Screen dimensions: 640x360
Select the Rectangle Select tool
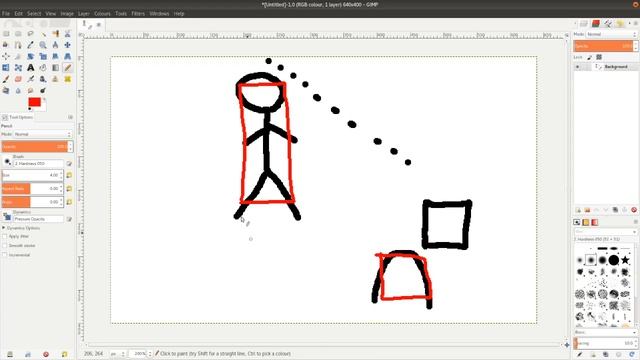click(6, 34)
